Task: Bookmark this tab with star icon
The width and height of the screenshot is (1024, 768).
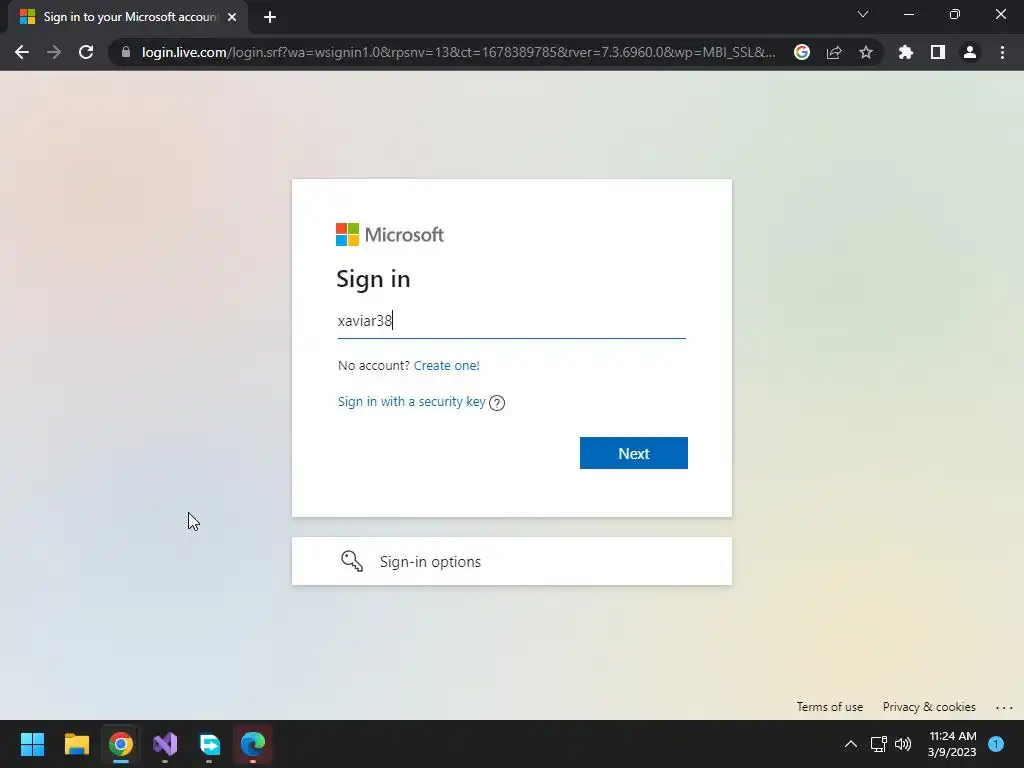Action: pos(866,52)
